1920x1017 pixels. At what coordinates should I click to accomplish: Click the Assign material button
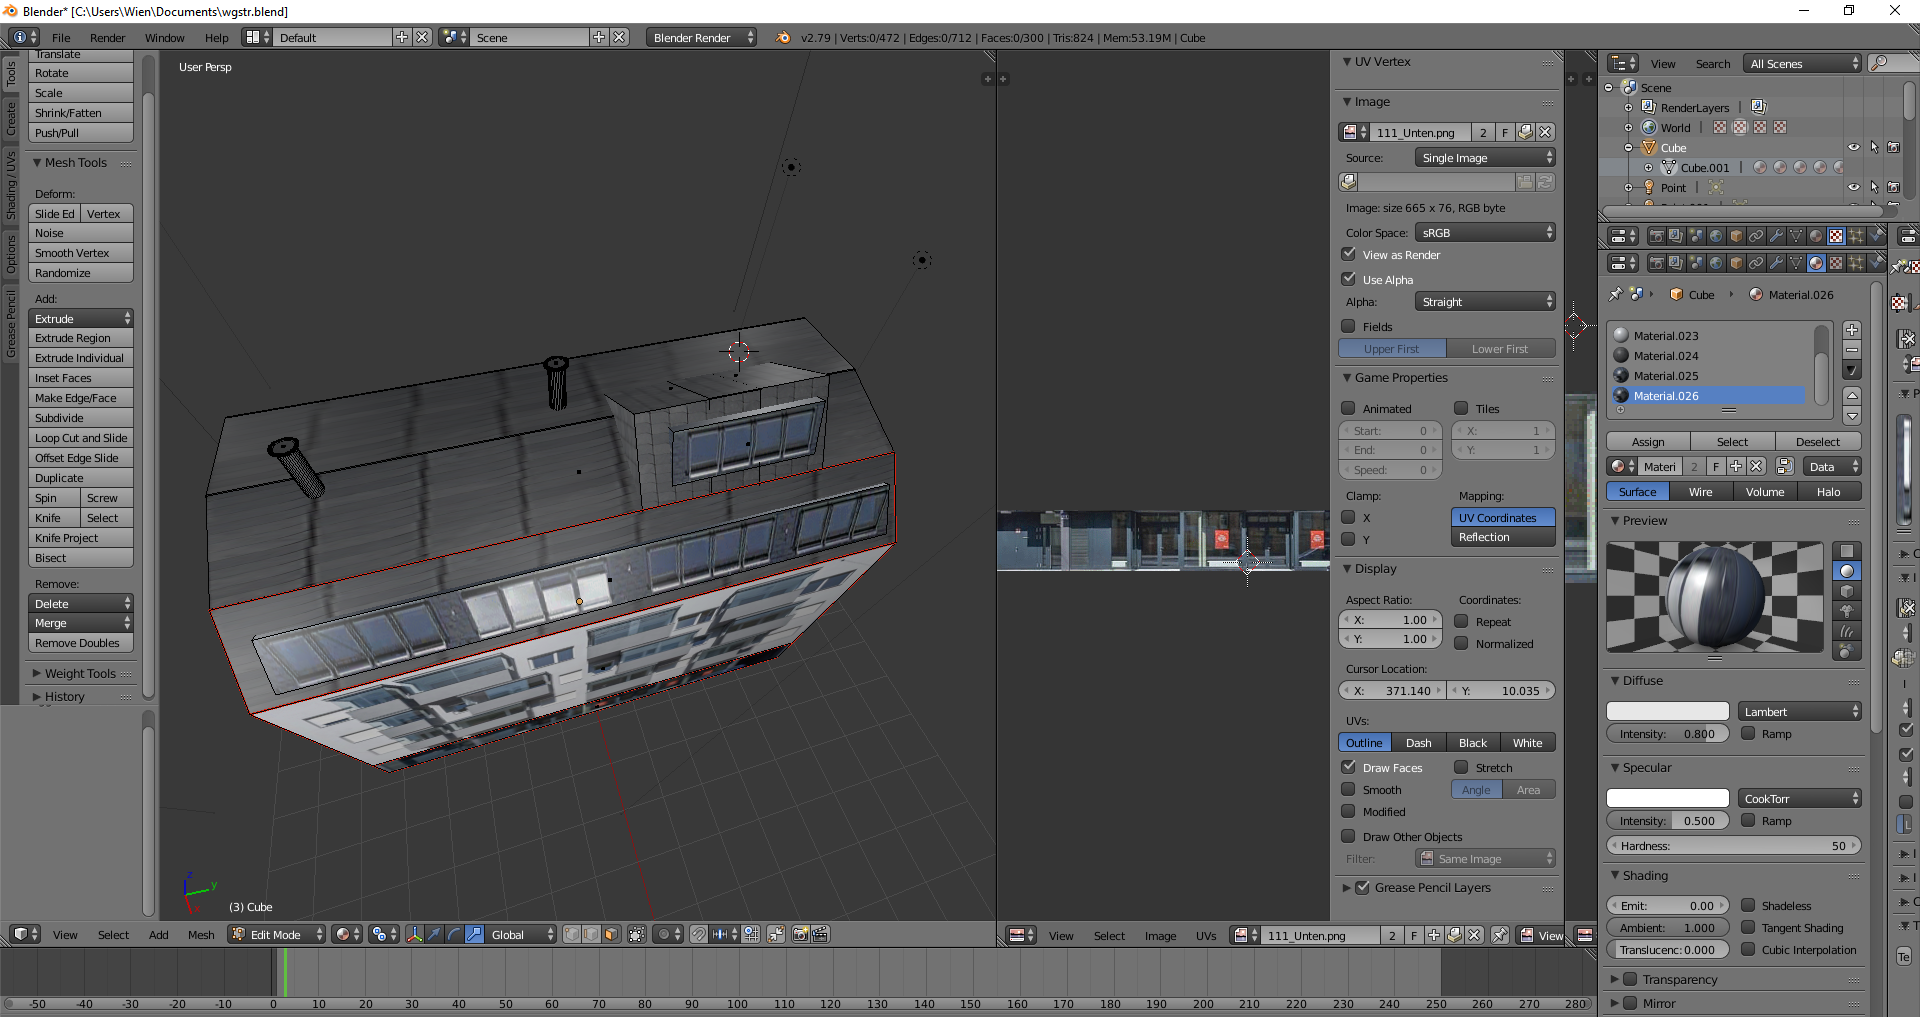click(1648, 442)
